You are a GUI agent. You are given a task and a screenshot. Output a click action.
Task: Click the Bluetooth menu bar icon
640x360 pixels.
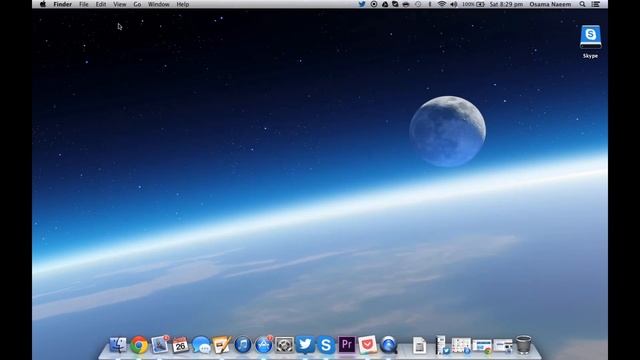point(430,4)
